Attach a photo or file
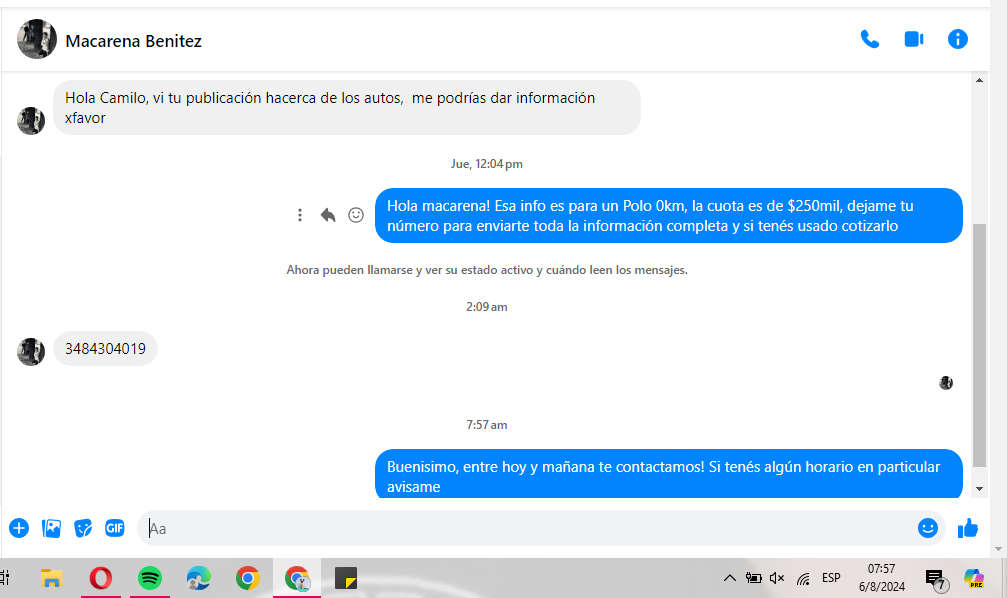Viewport: 1007px width, 598px height. (51, 528)
